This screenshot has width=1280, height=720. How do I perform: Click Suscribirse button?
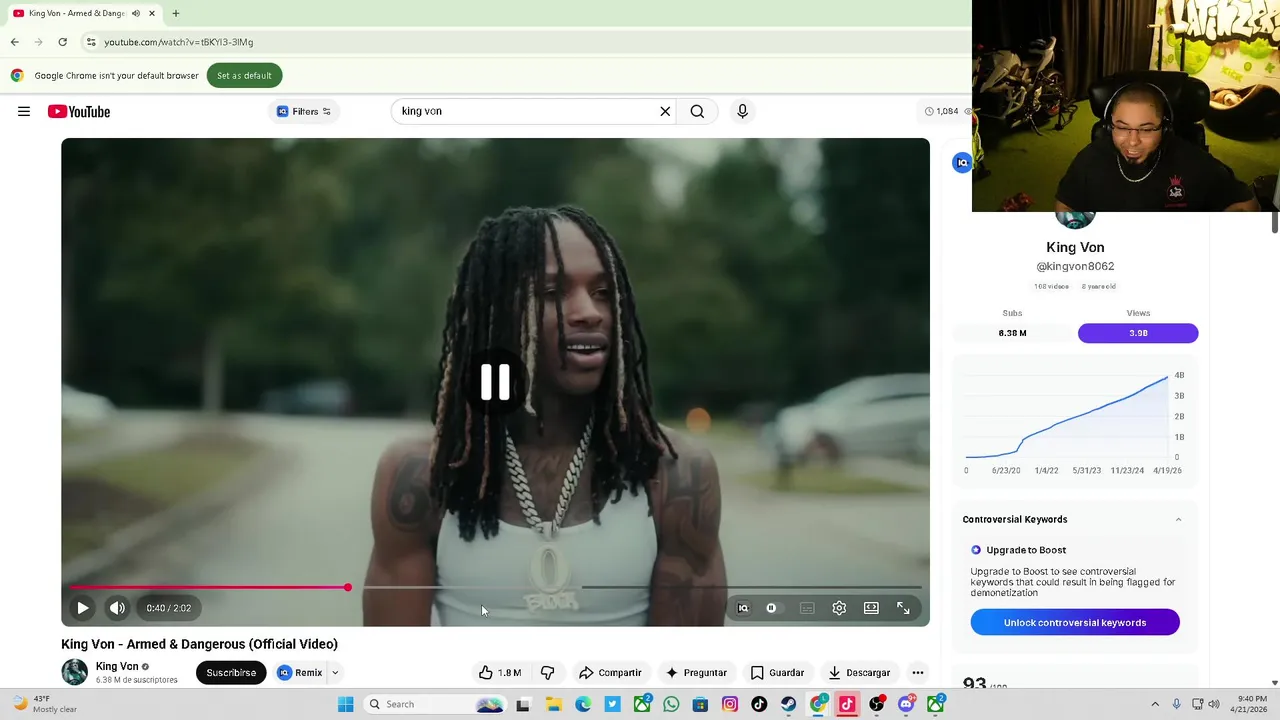point(231,673)
